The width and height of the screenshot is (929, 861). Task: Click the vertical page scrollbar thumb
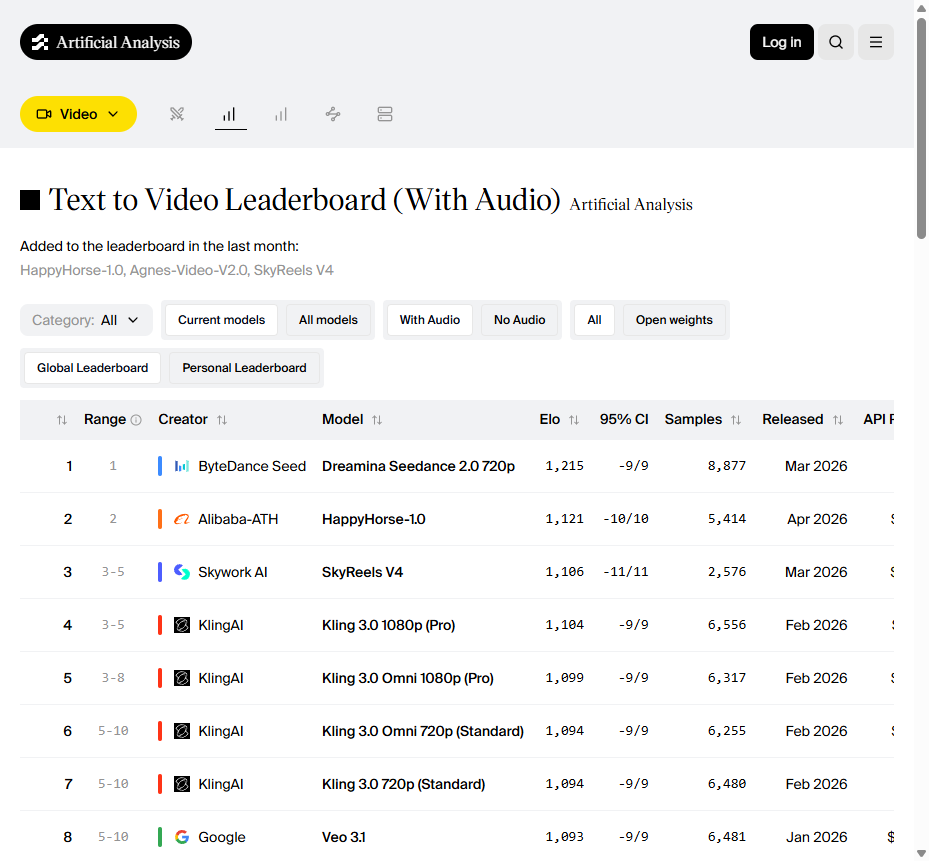tap(921, 127)
